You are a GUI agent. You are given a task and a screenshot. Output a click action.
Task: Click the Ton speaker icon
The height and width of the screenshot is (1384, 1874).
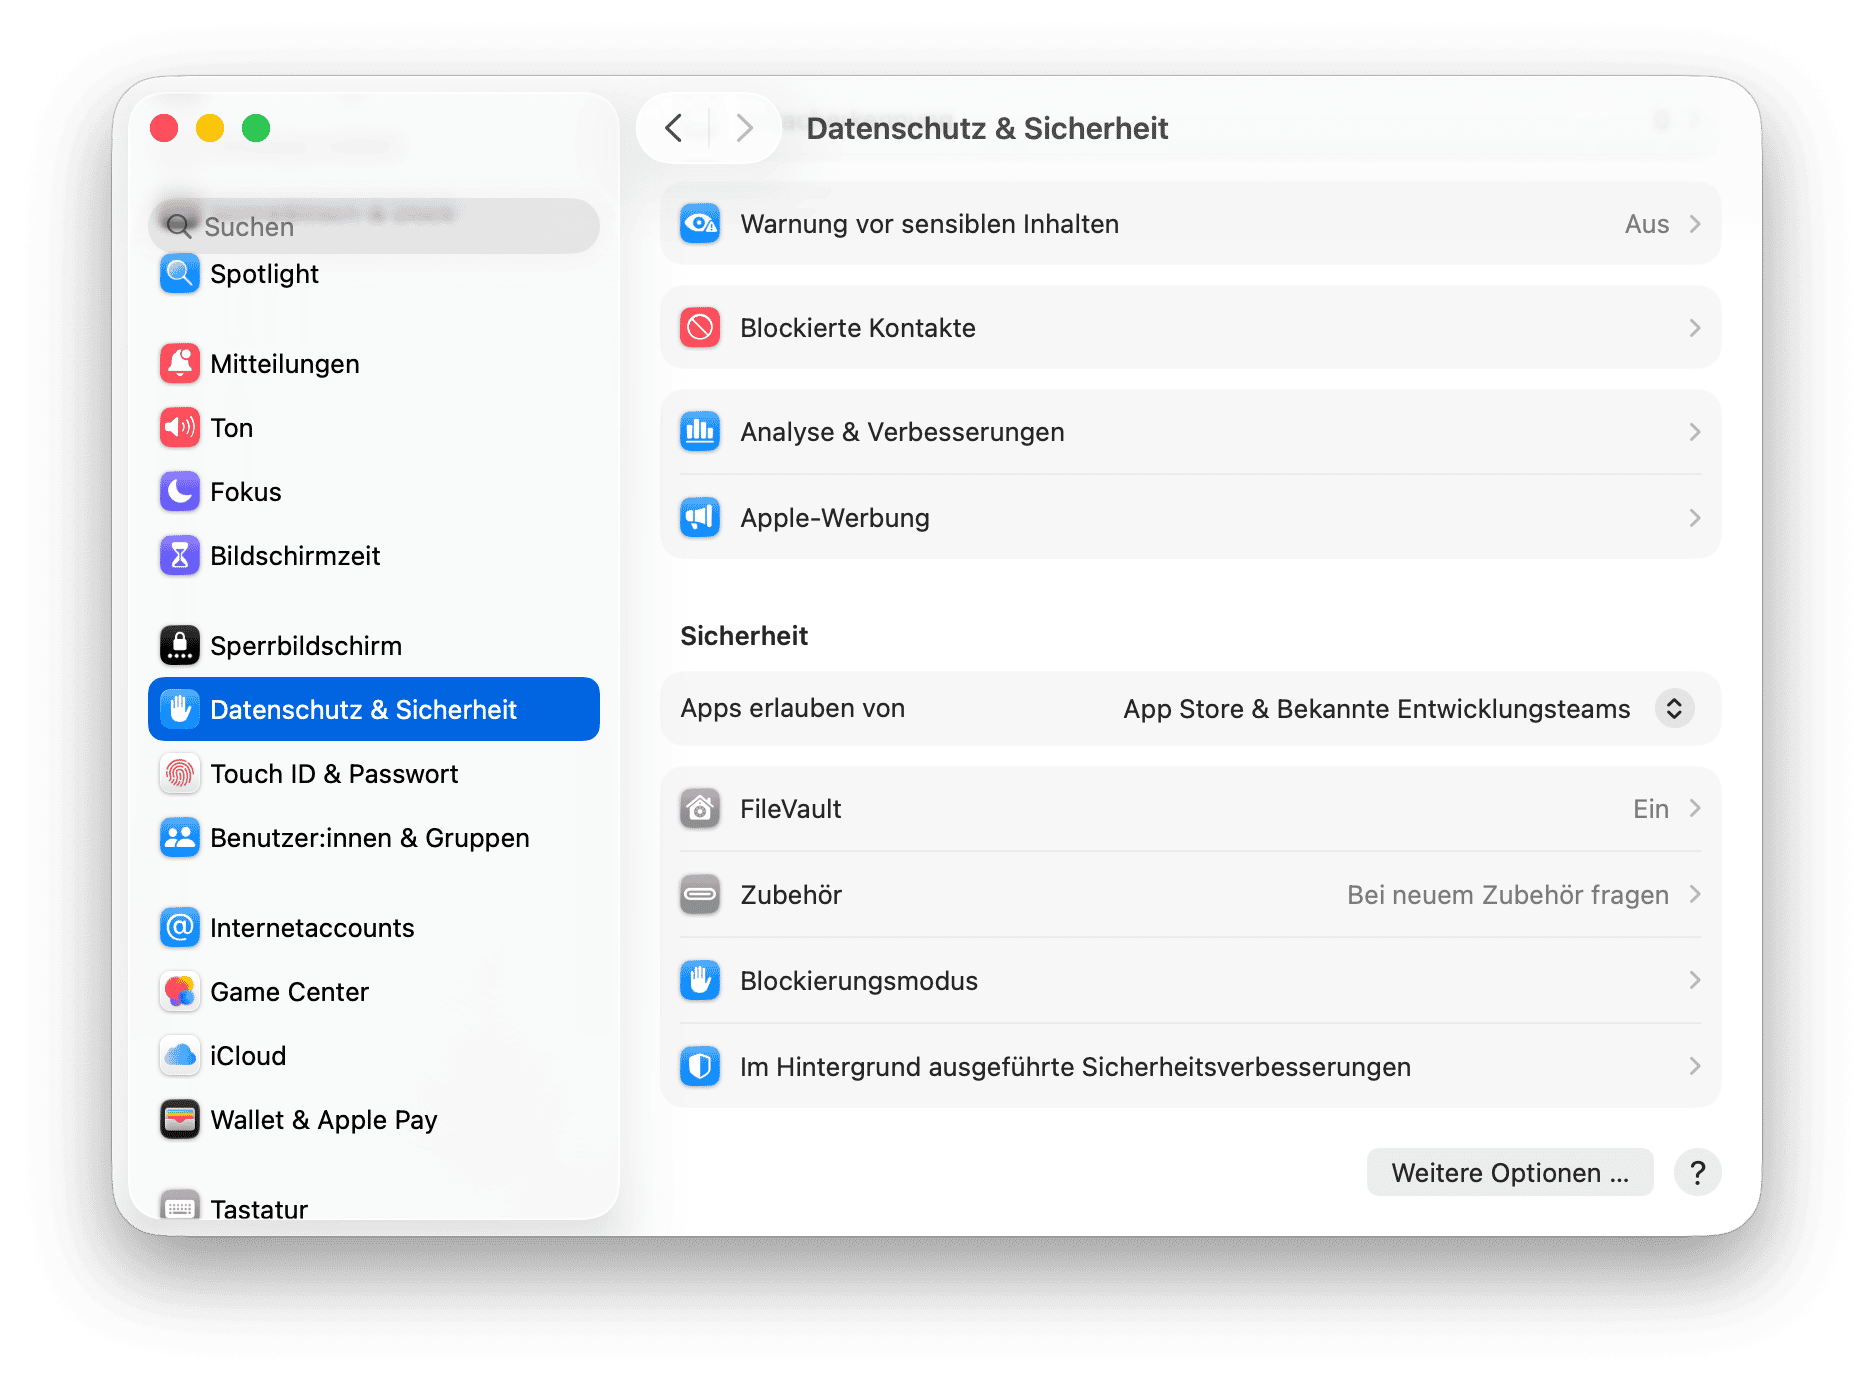pyautogui.click(x=180, y=427)
